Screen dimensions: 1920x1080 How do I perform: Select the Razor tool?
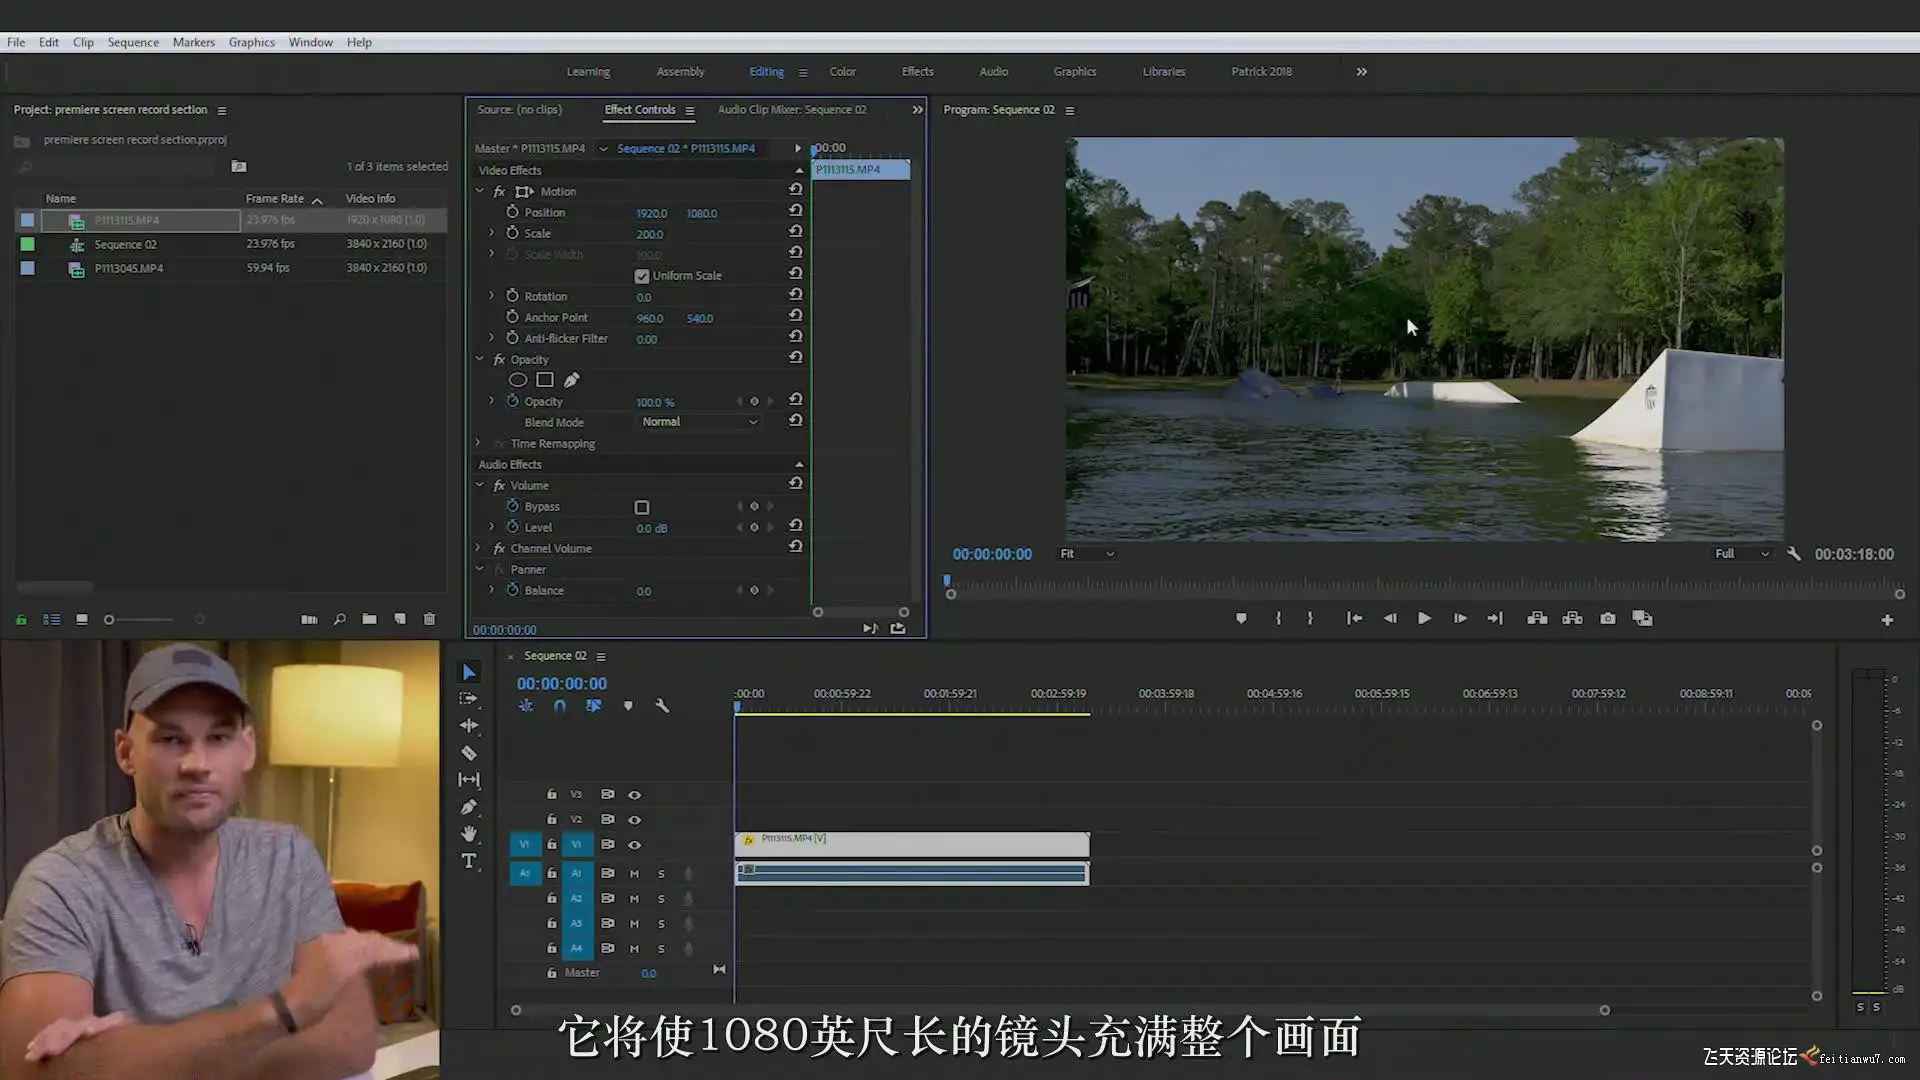[468, 753]
